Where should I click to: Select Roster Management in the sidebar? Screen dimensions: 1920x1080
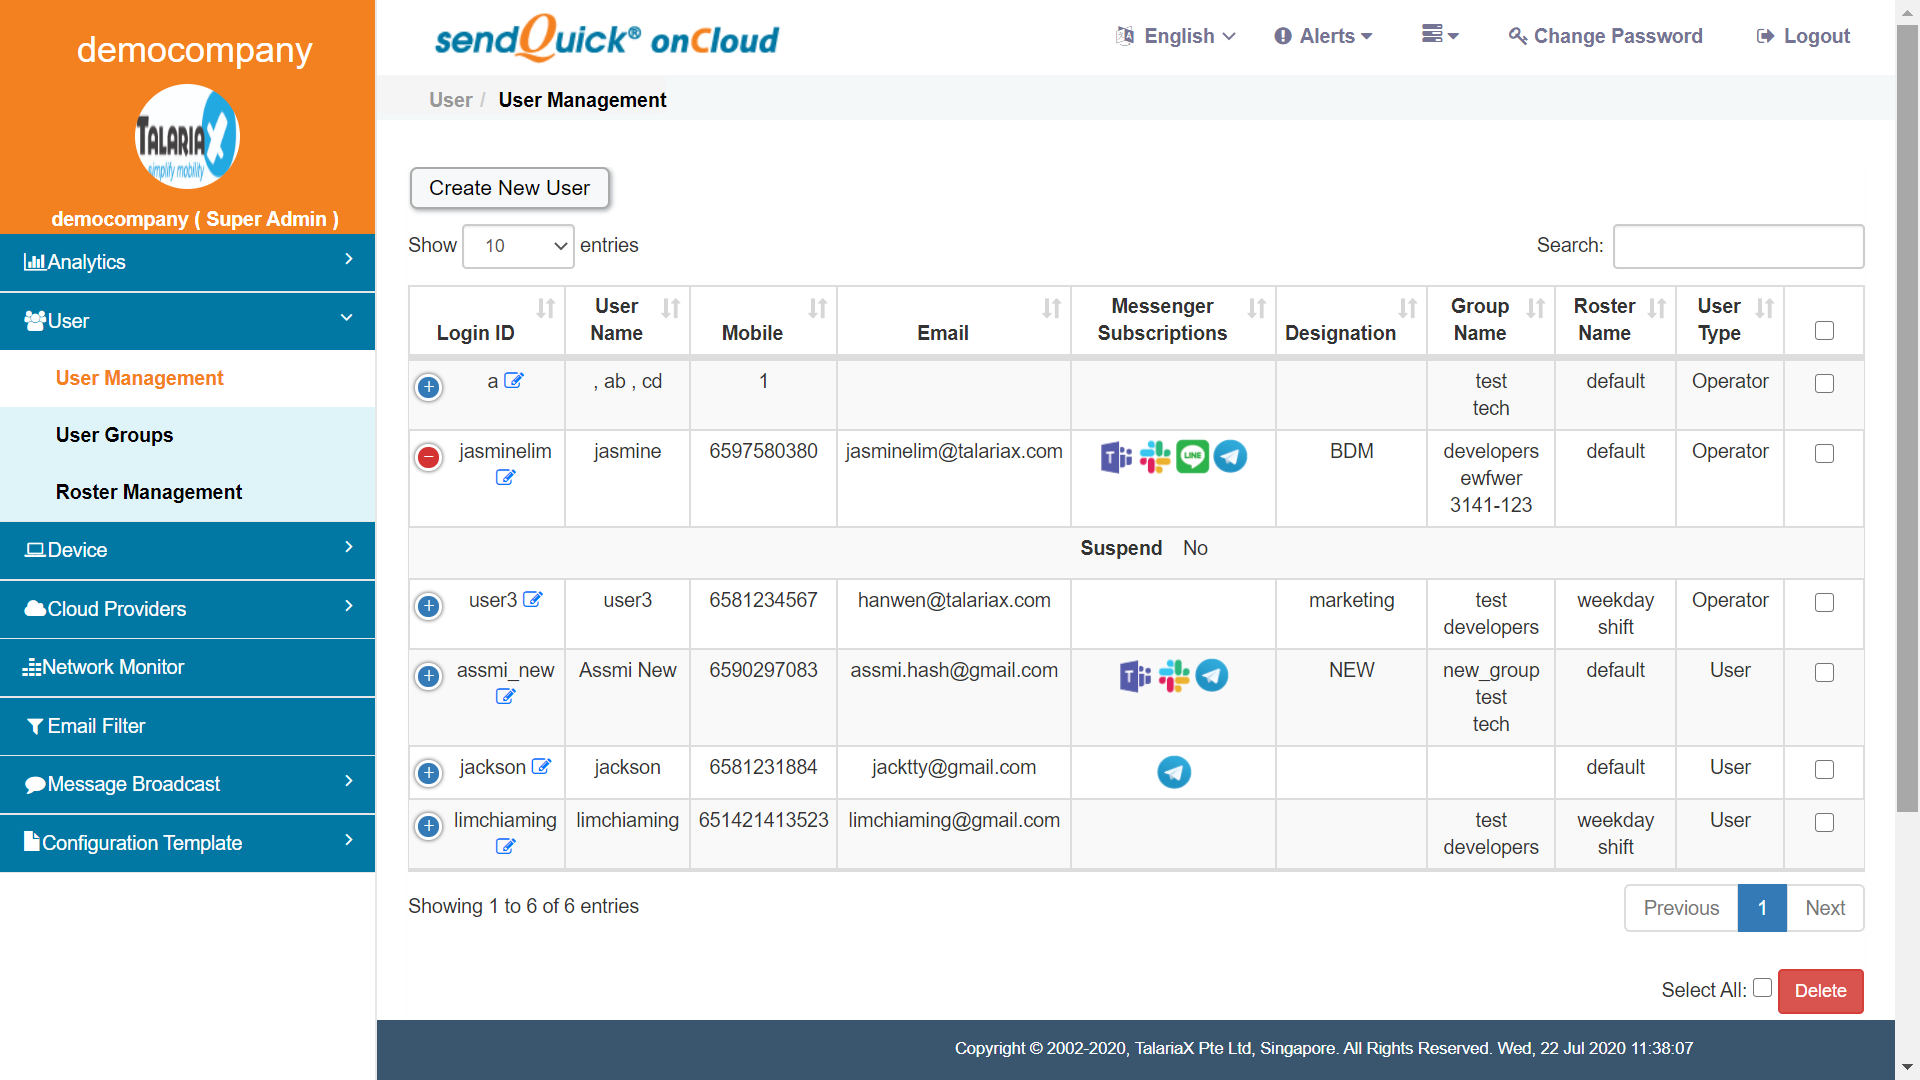click(x=148, y=492)
